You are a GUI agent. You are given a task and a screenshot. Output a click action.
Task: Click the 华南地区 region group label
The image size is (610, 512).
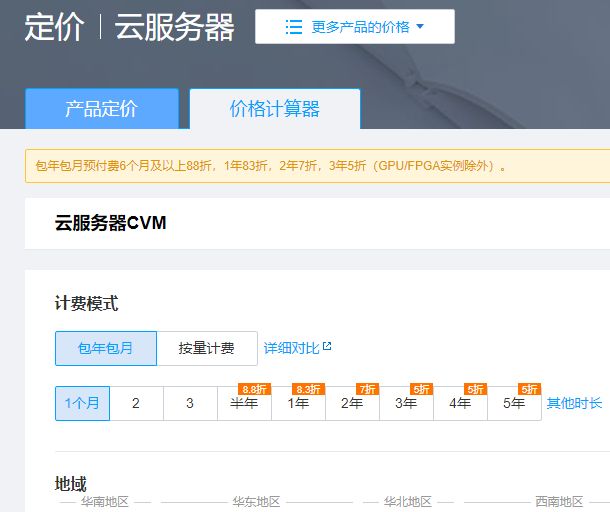click(x=105, y=502)
